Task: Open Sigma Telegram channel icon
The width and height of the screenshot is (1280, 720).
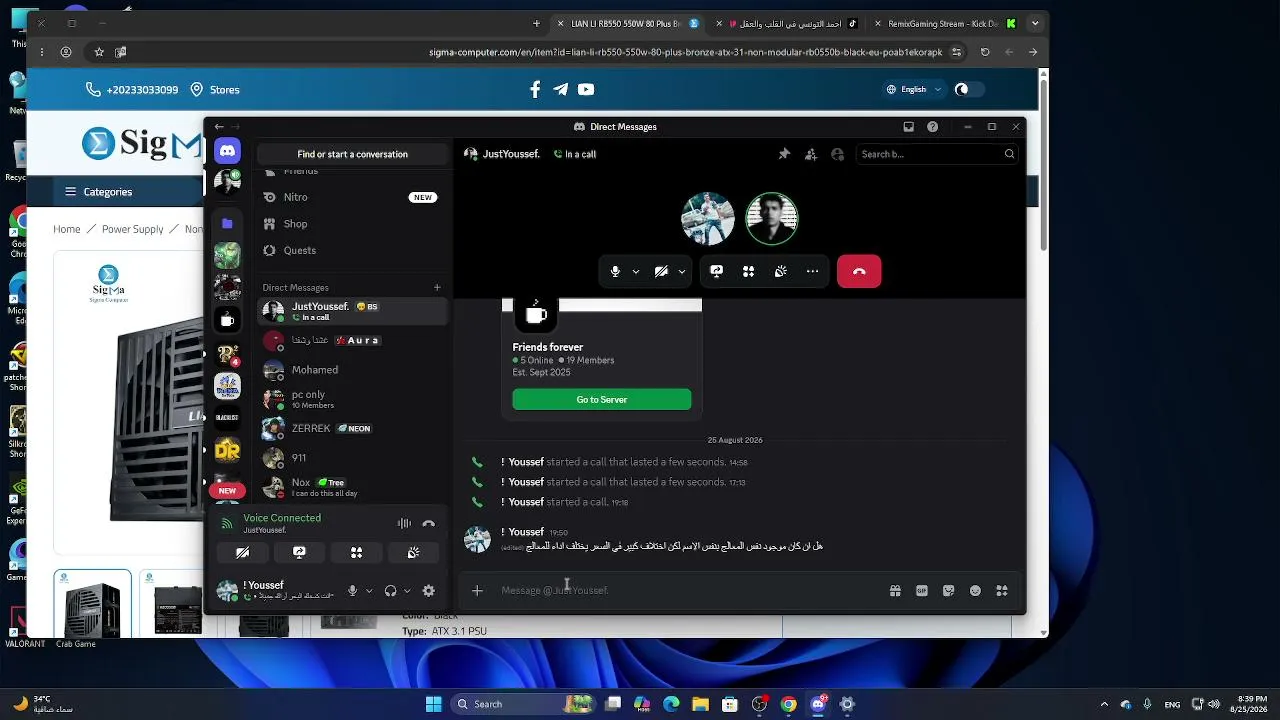Action: click(x=560, y=90)
